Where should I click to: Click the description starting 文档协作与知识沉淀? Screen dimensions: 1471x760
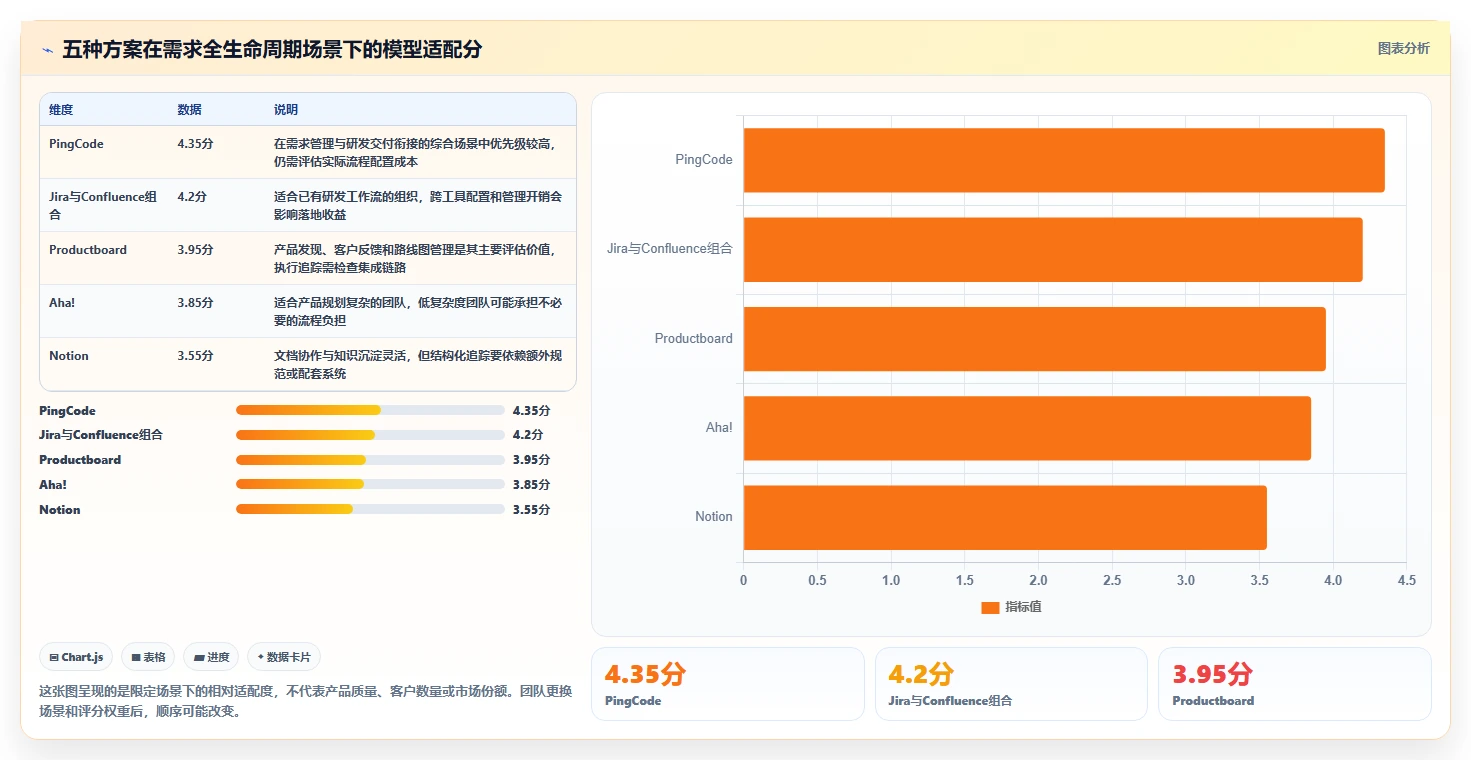(x=418, y=364)
